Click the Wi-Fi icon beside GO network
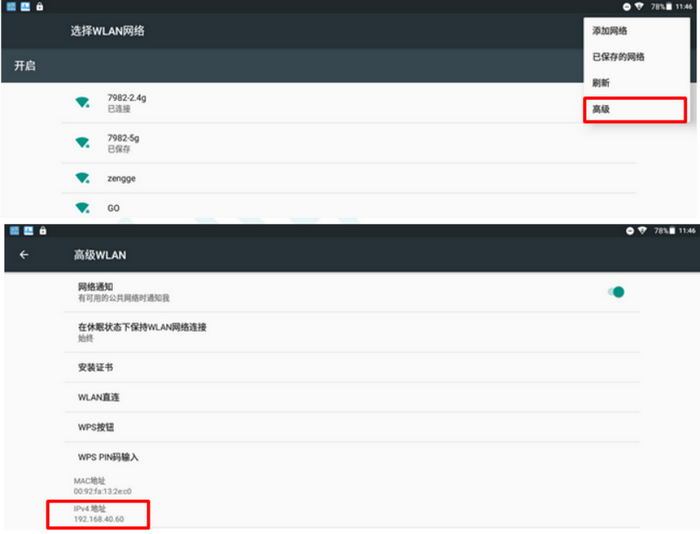The width and height of the screenshot is (700, 534). (x=82, y=208)
